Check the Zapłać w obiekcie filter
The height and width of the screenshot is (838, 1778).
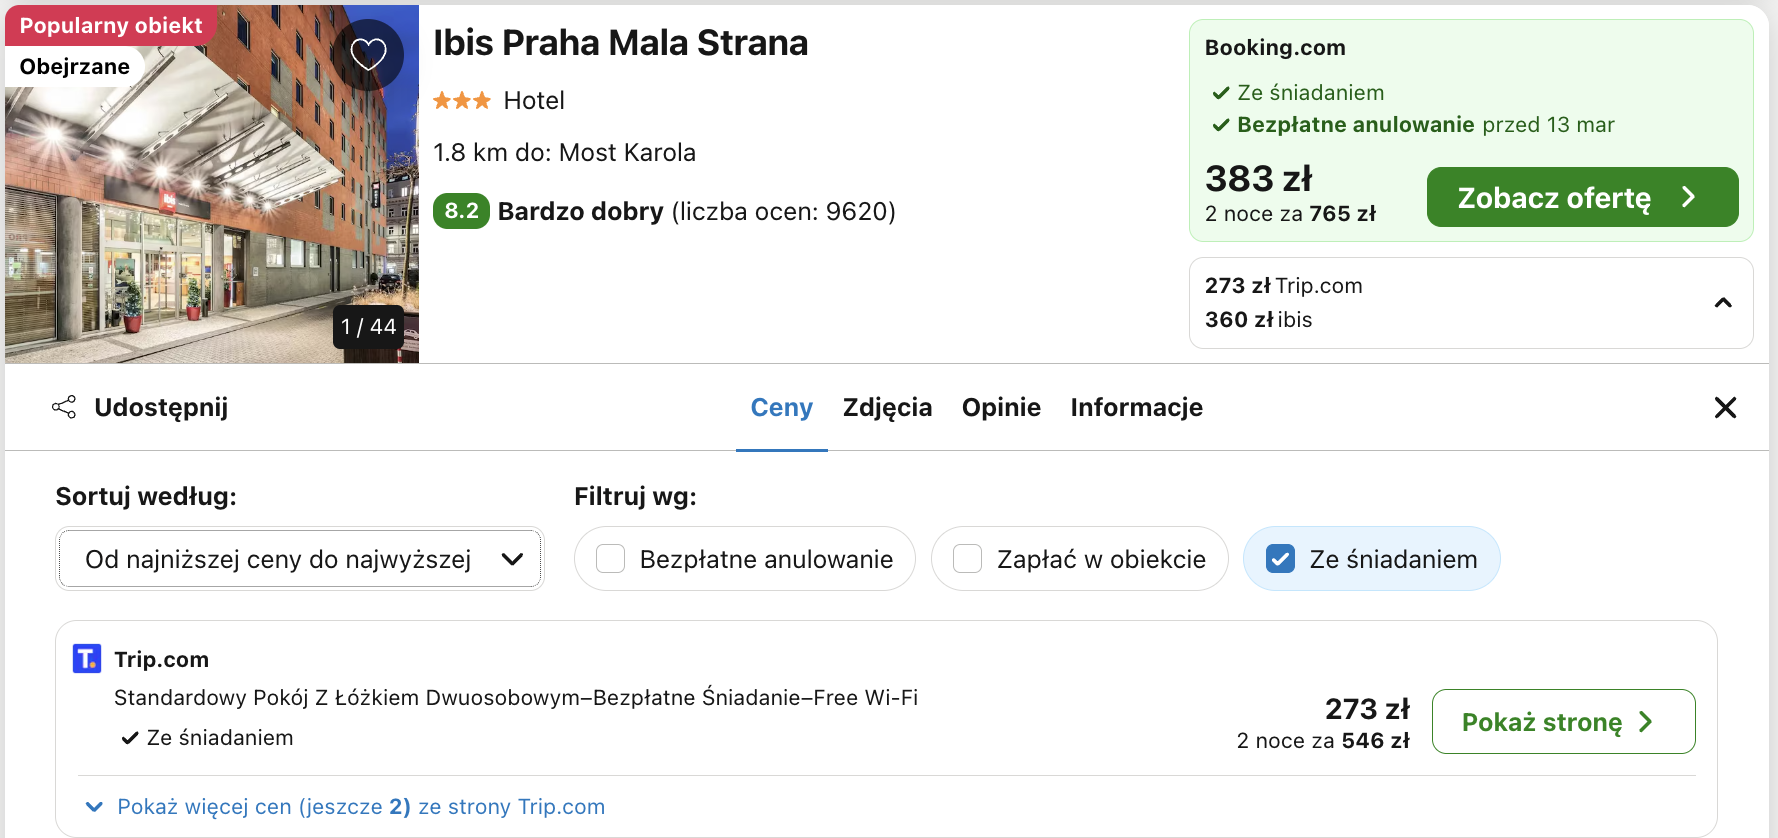click(x=967, y=558)
